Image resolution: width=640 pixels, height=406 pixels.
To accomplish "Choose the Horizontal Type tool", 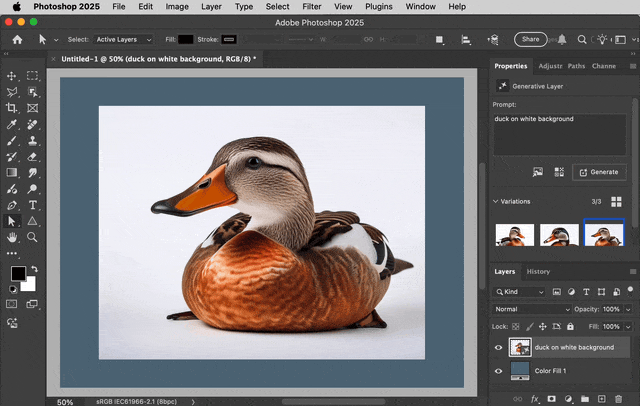I will click(33, 205).
